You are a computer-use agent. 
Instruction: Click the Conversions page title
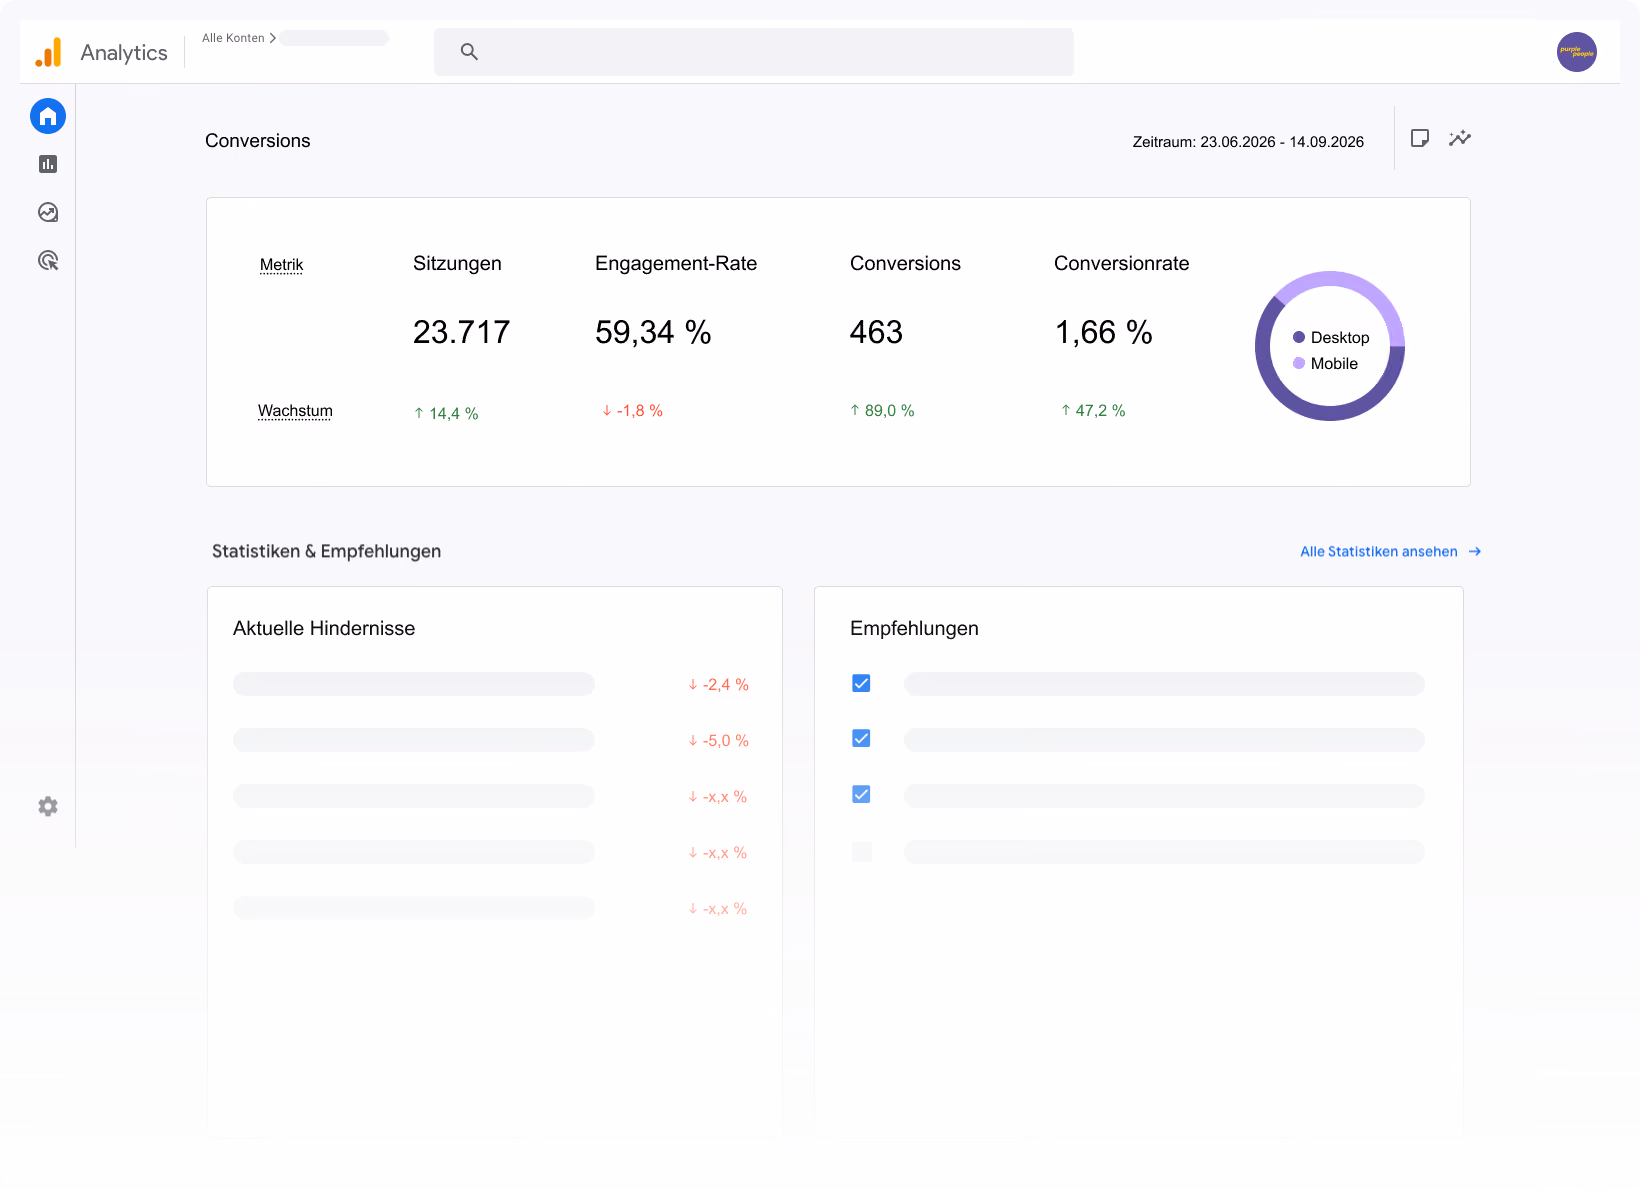coord(258,141)
